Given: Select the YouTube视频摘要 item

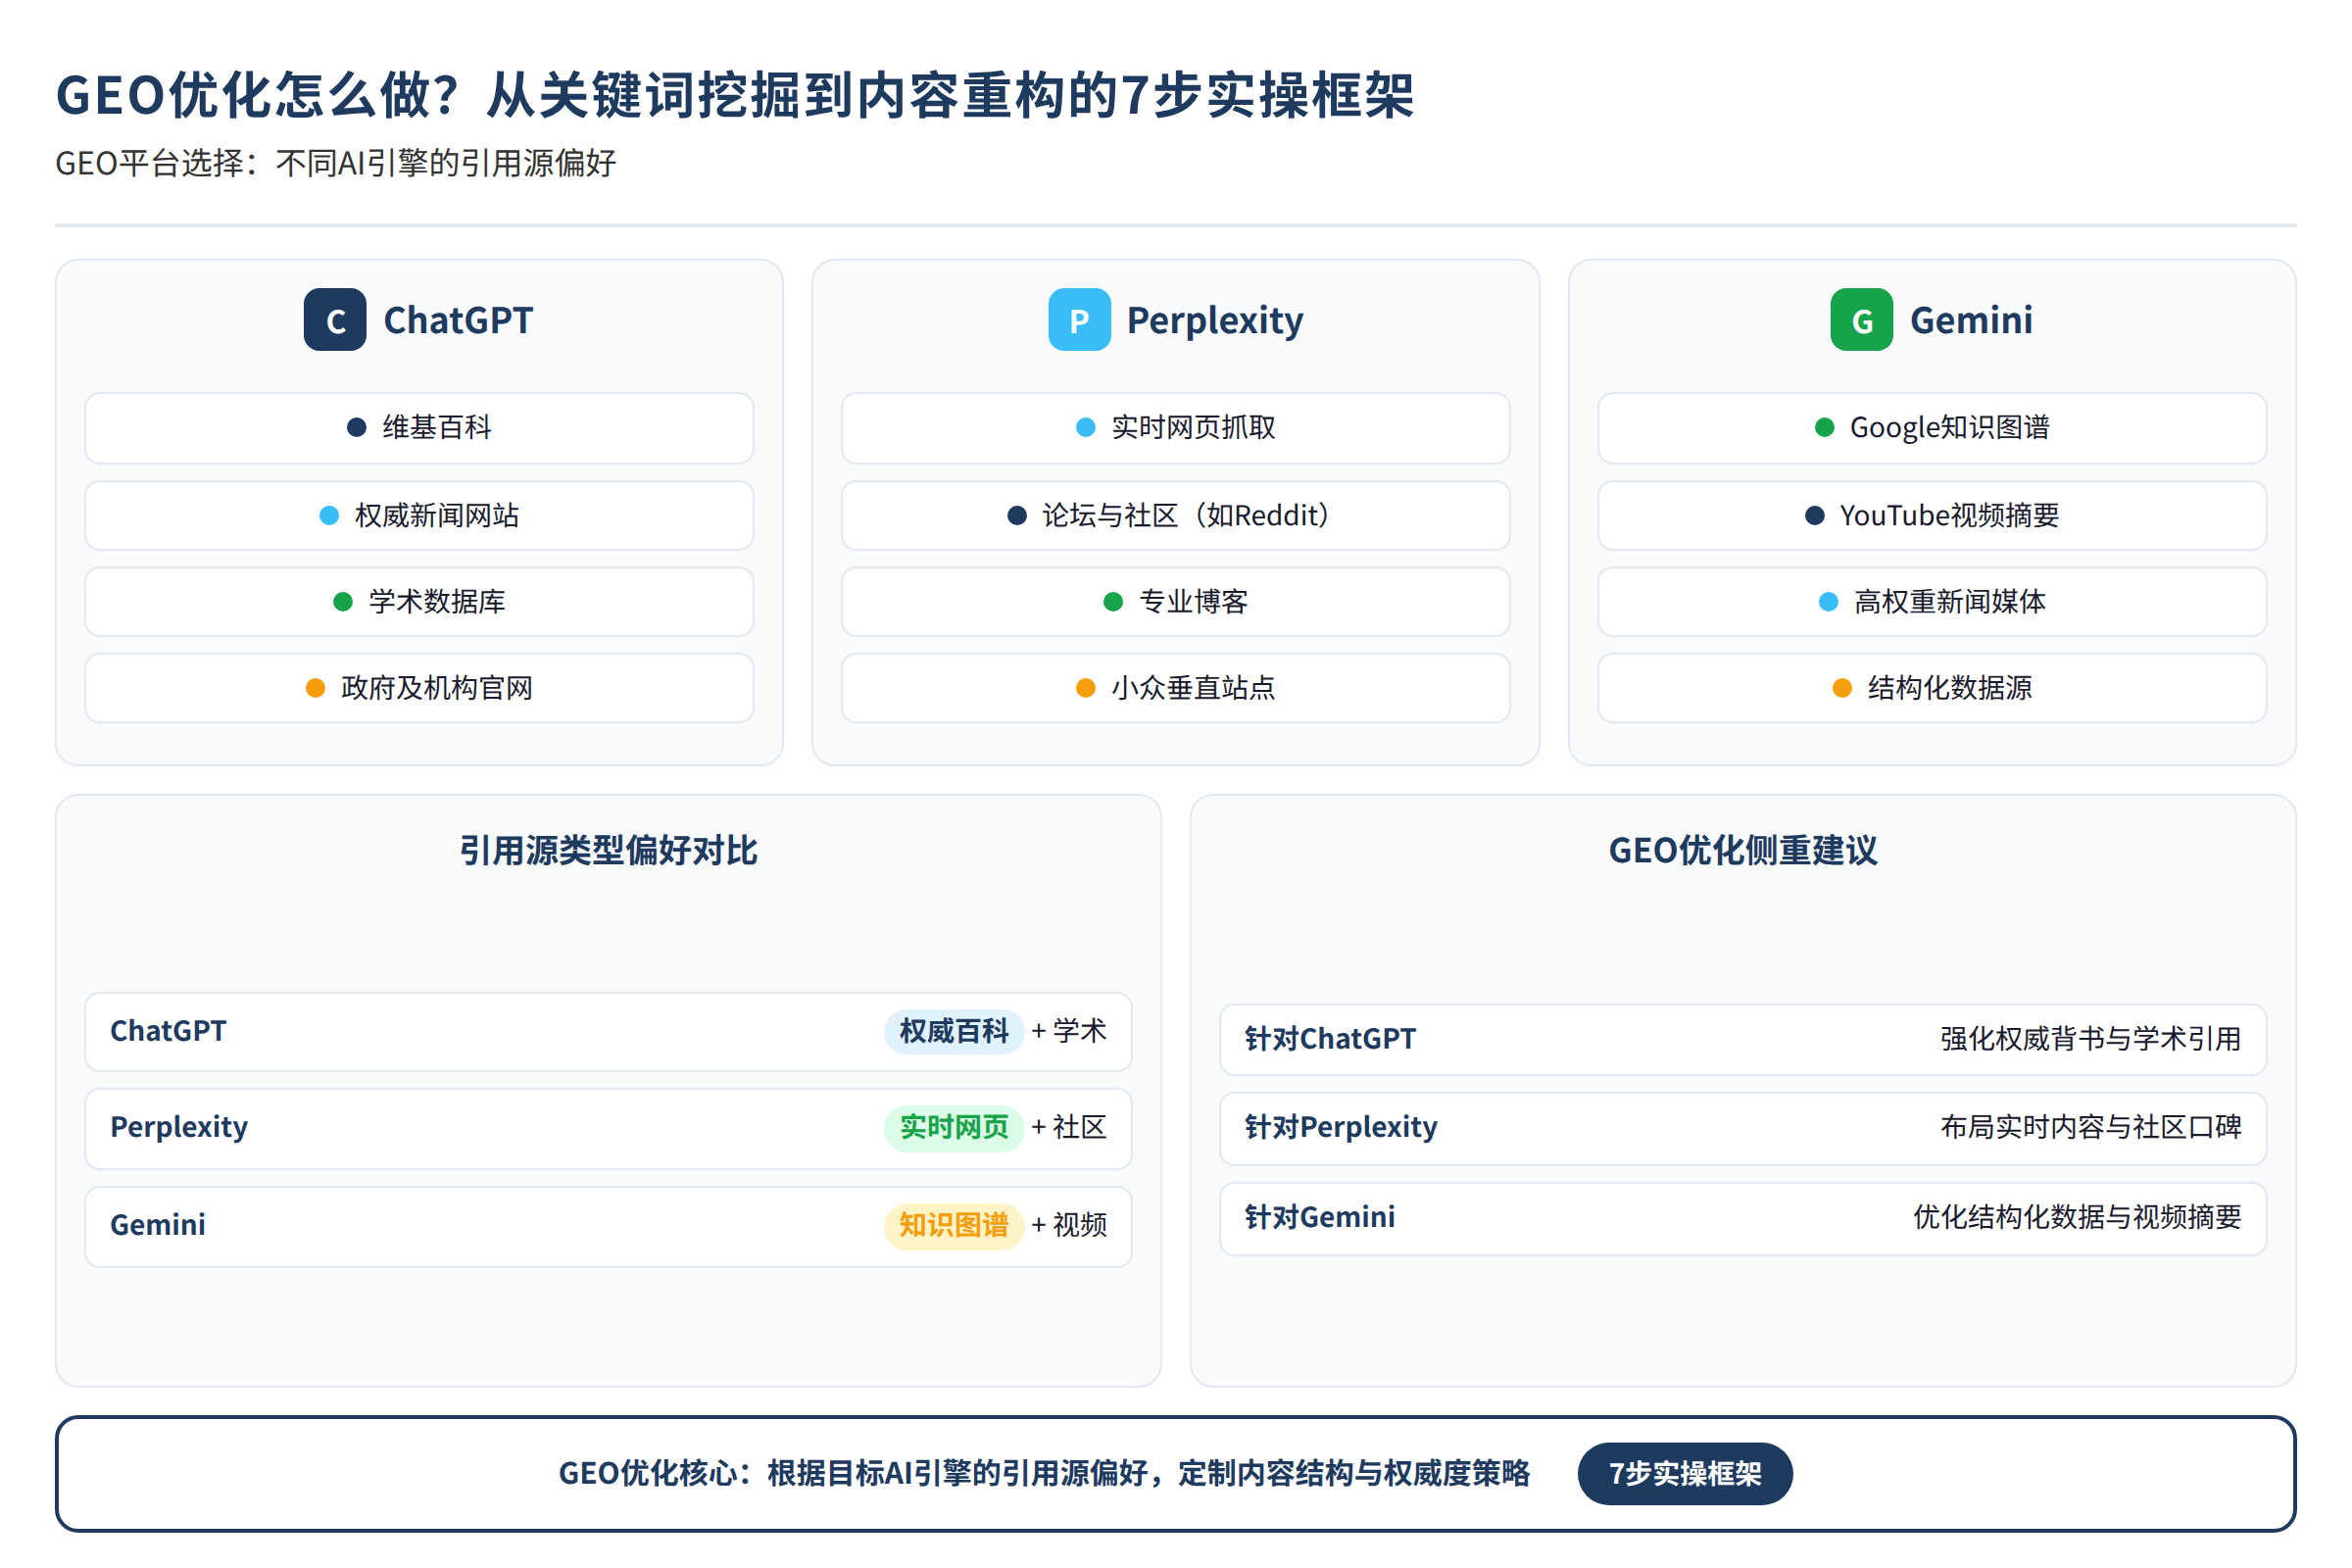Looking at the screenshot, I should click(x=1932, y=515).
